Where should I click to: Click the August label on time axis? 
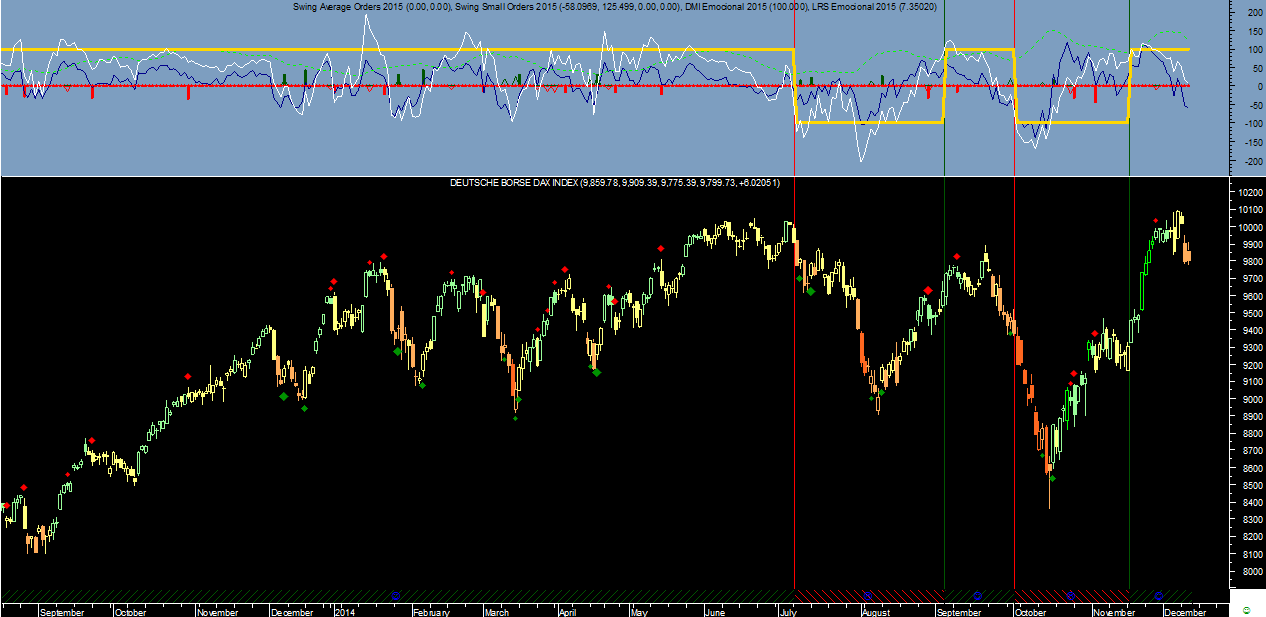[875, 612]
